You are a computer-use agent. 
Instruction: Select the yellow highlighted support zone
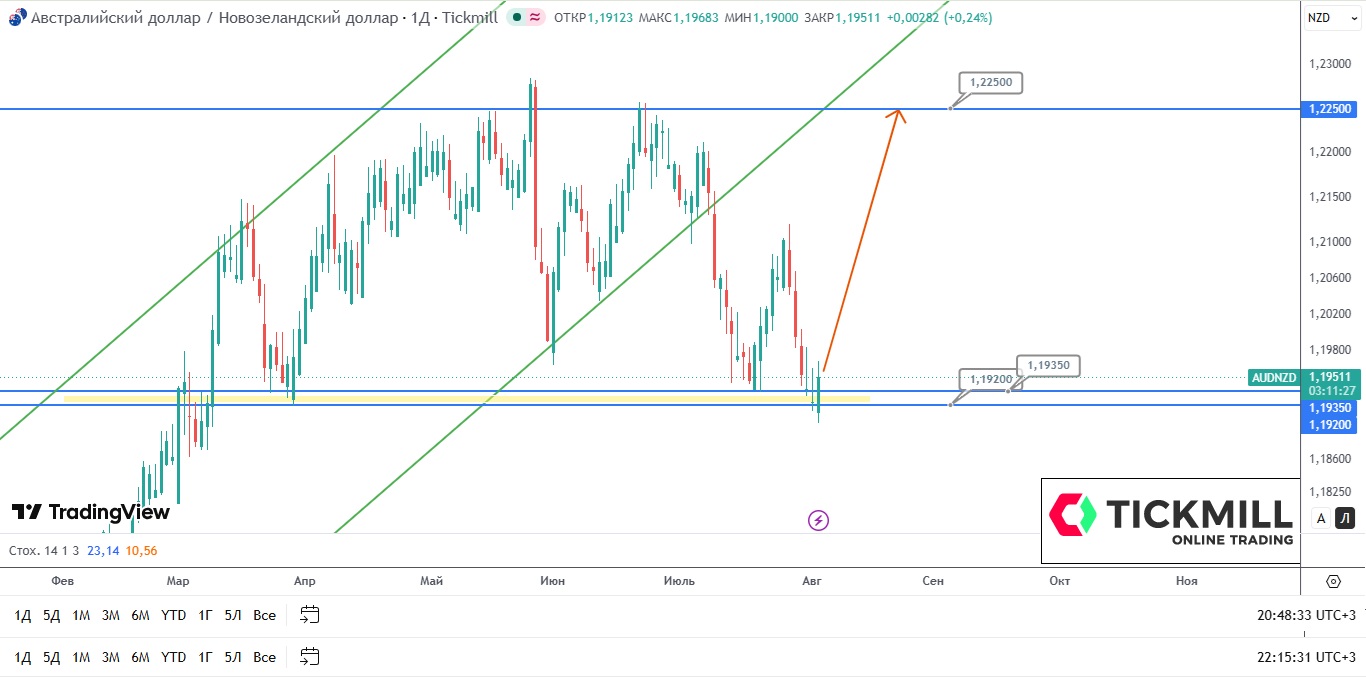pos(466,399)
